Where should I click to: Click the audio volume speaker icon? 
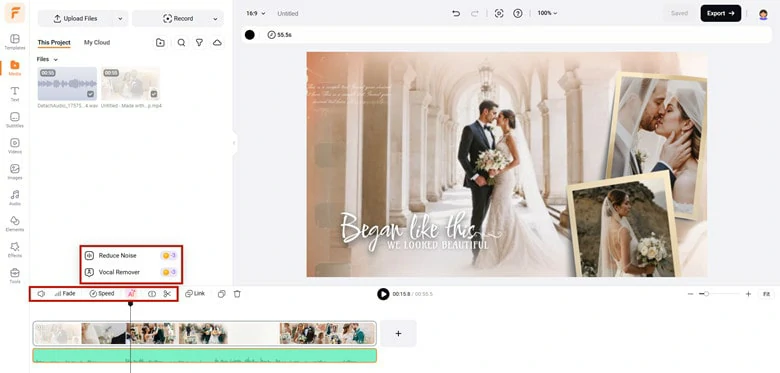click(41, 294)
